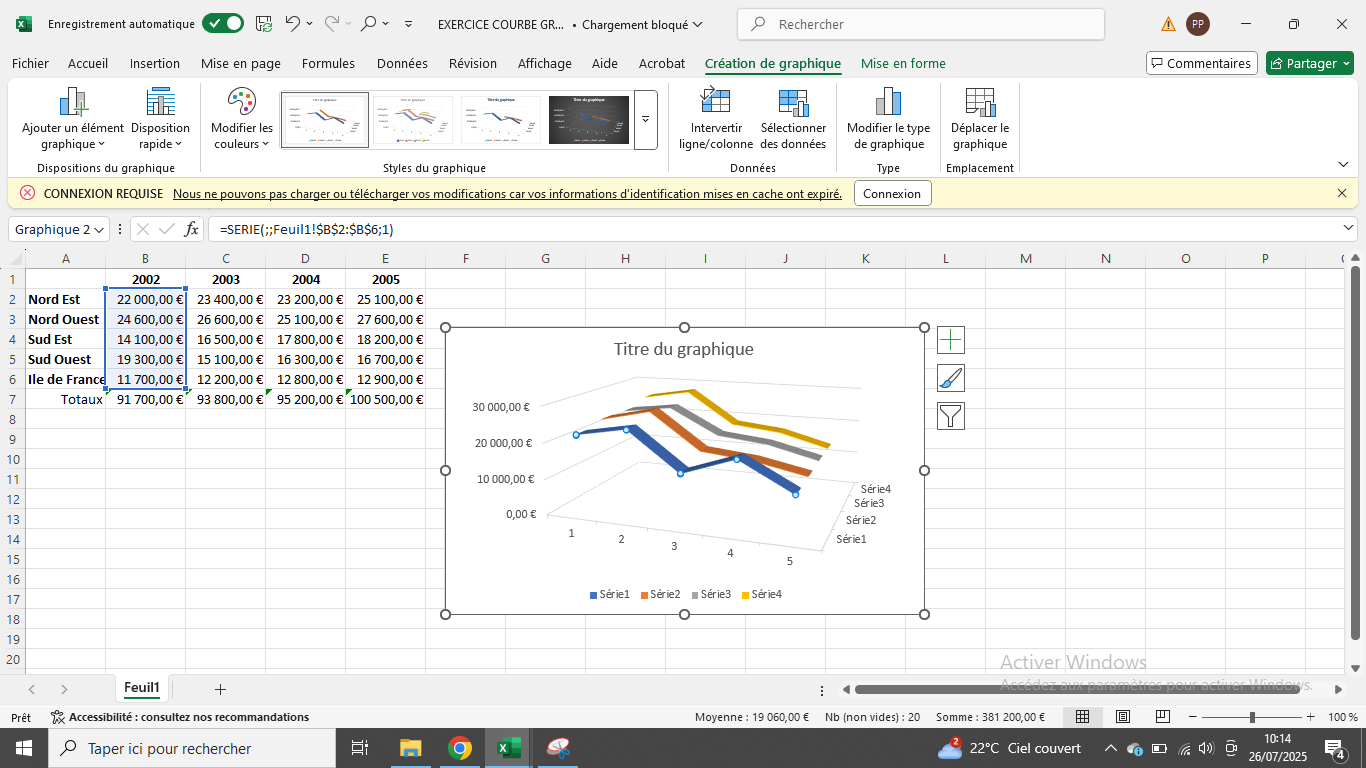
Task: Switch to the Insertion tab
Action: click(x=155, y=63)
